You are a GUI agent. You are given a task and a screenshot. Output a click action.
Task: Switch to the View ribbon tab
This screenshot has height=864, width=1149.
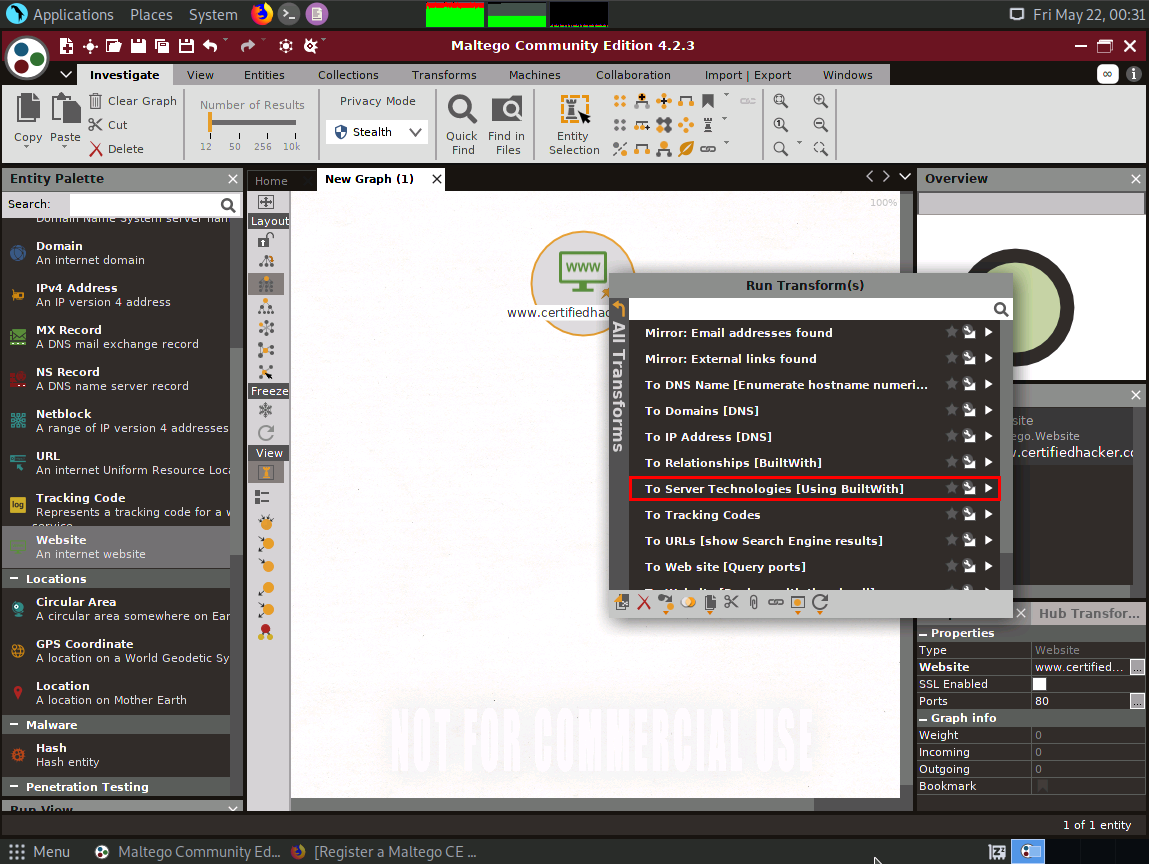(200, 75)
